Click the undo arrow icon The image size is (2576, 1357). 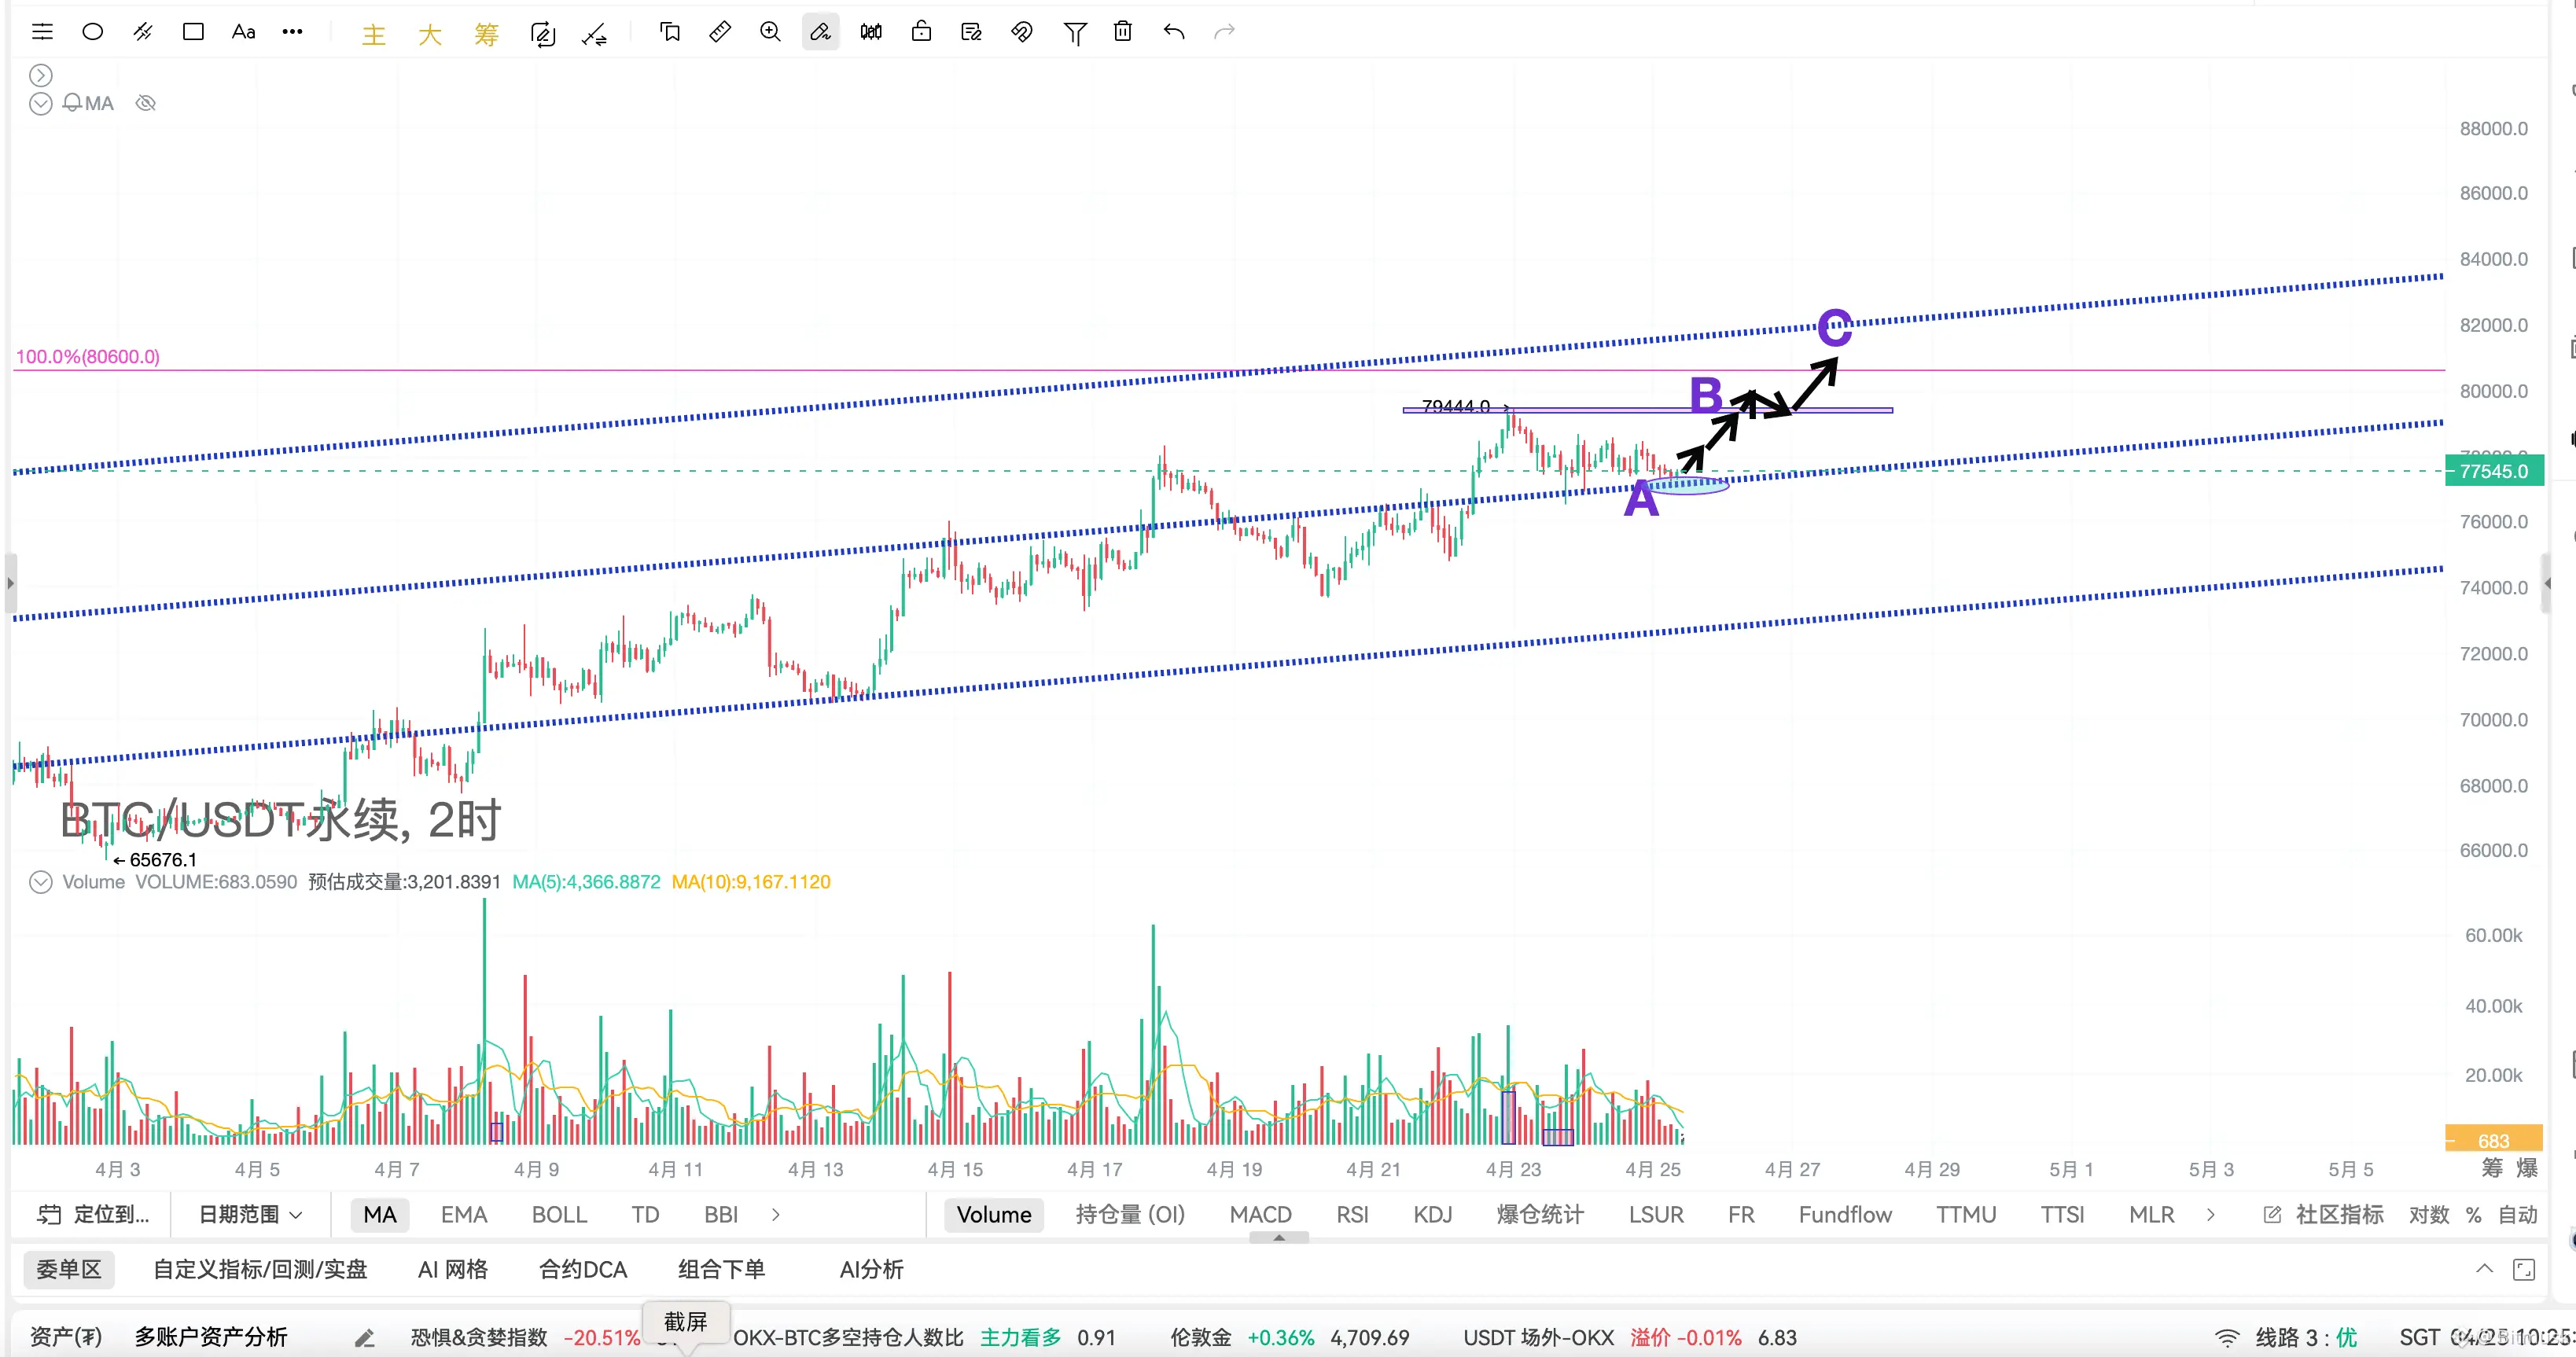pos(1174,32)
